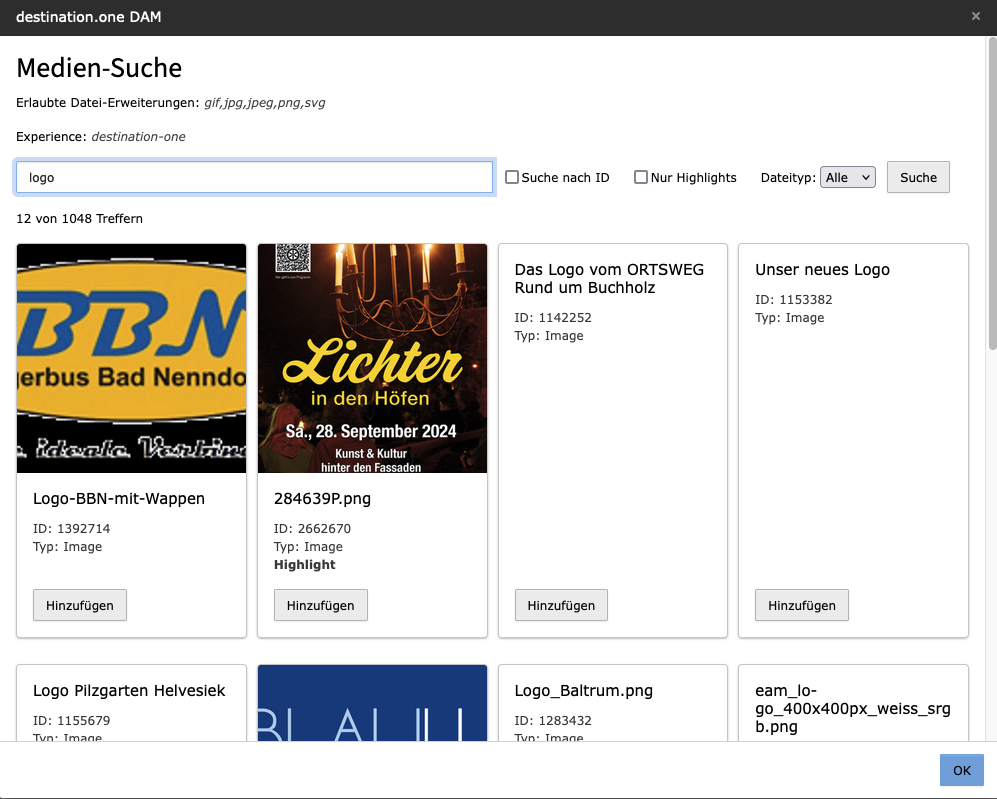This screenshot has width=997, height=799.
Task: Click the Das Logo vom ORTSWEG title
Action: [x=609, y=278]
